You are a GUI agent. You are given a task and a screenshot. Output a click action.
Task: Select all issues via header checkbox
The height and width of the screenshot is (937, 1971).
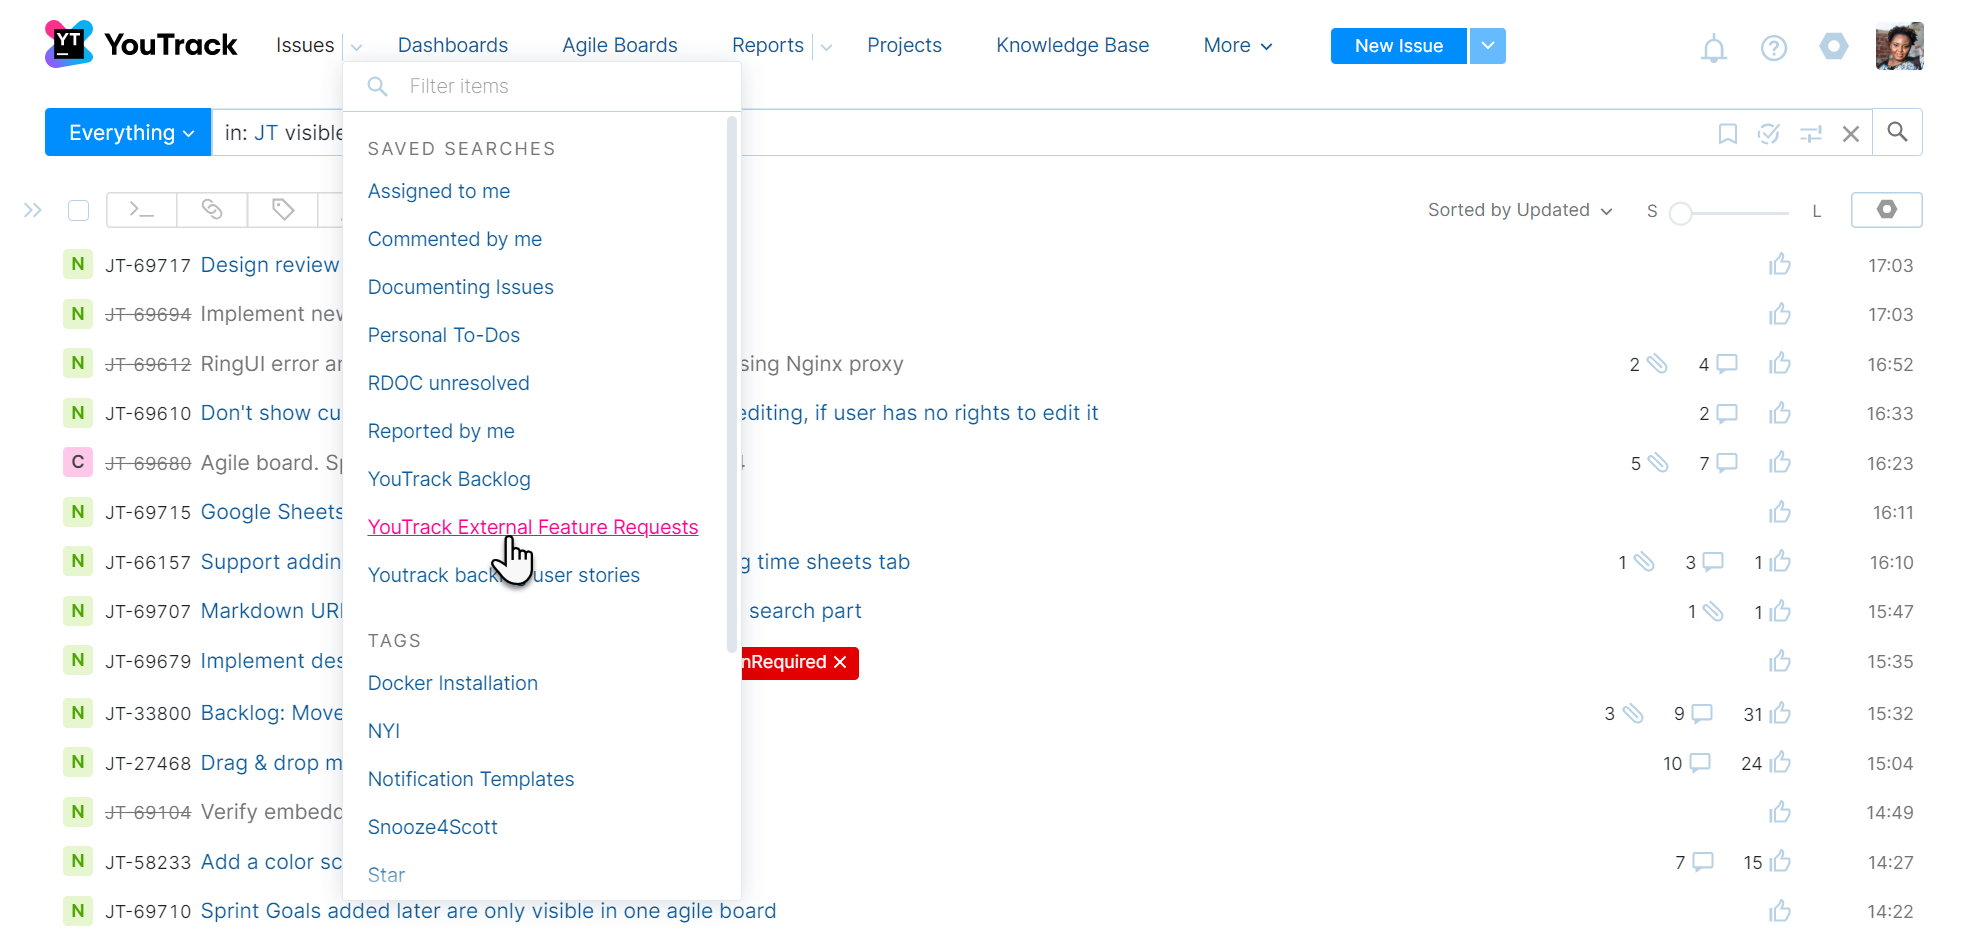coord(78,210)
